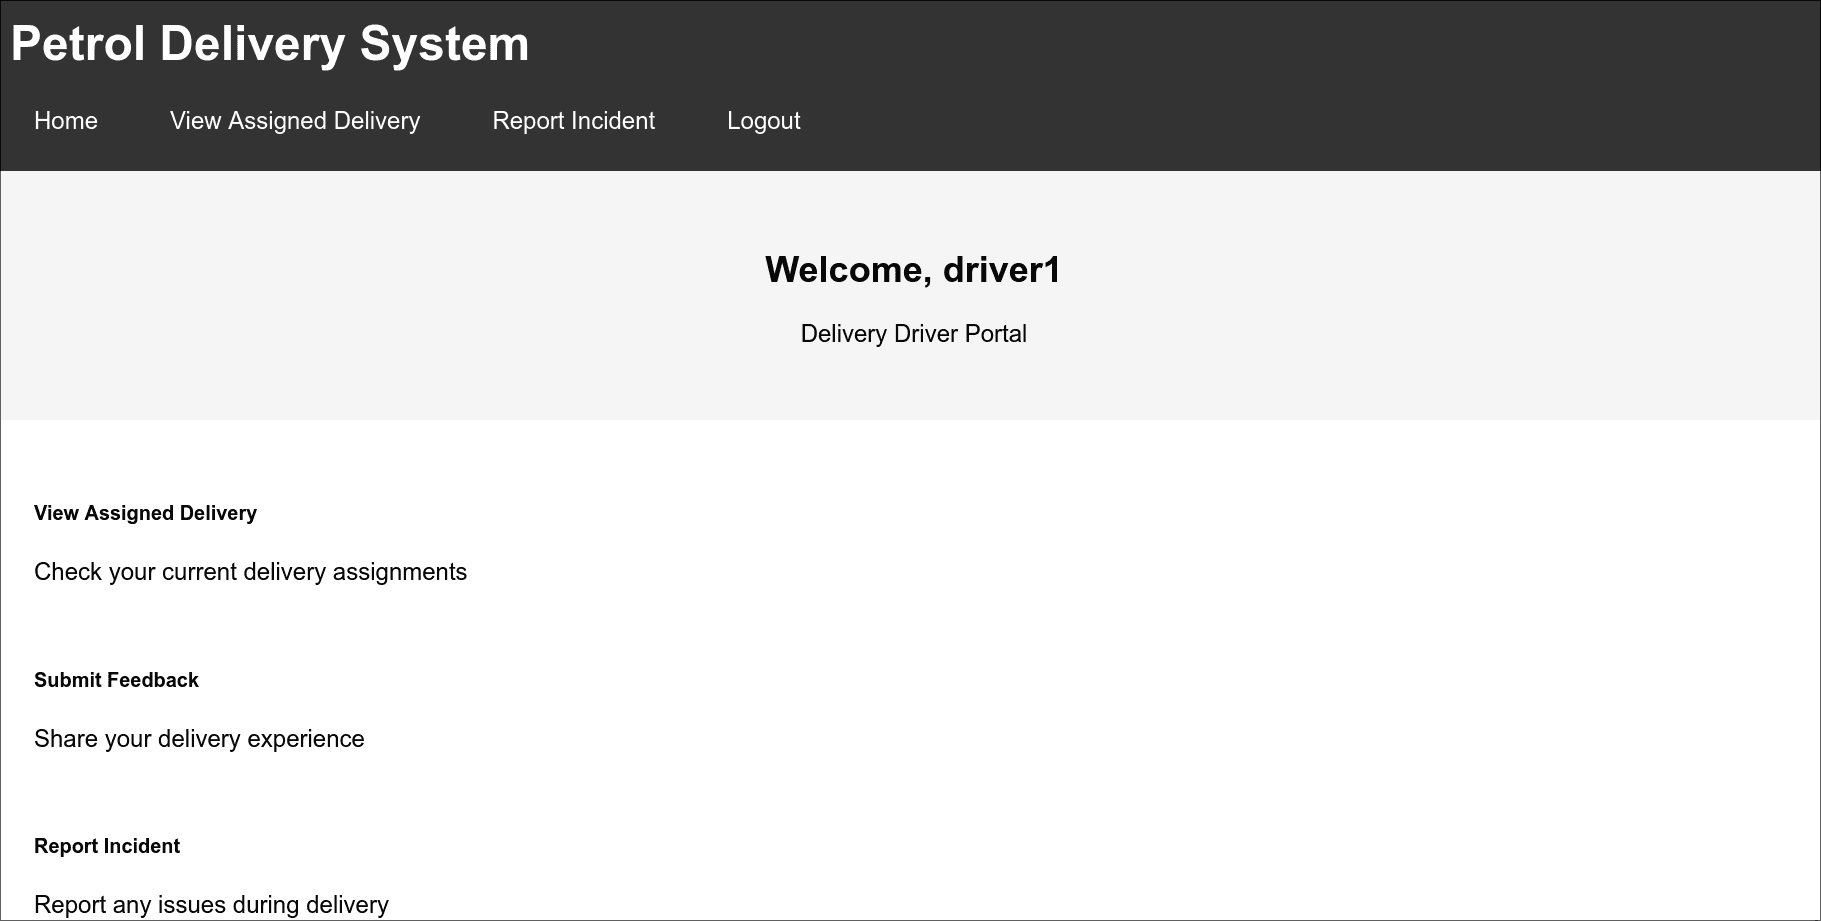This screenshot has height=921, width=1821.
Task: Select Report Incident in the navigation bar
Action: coord(572,120)
